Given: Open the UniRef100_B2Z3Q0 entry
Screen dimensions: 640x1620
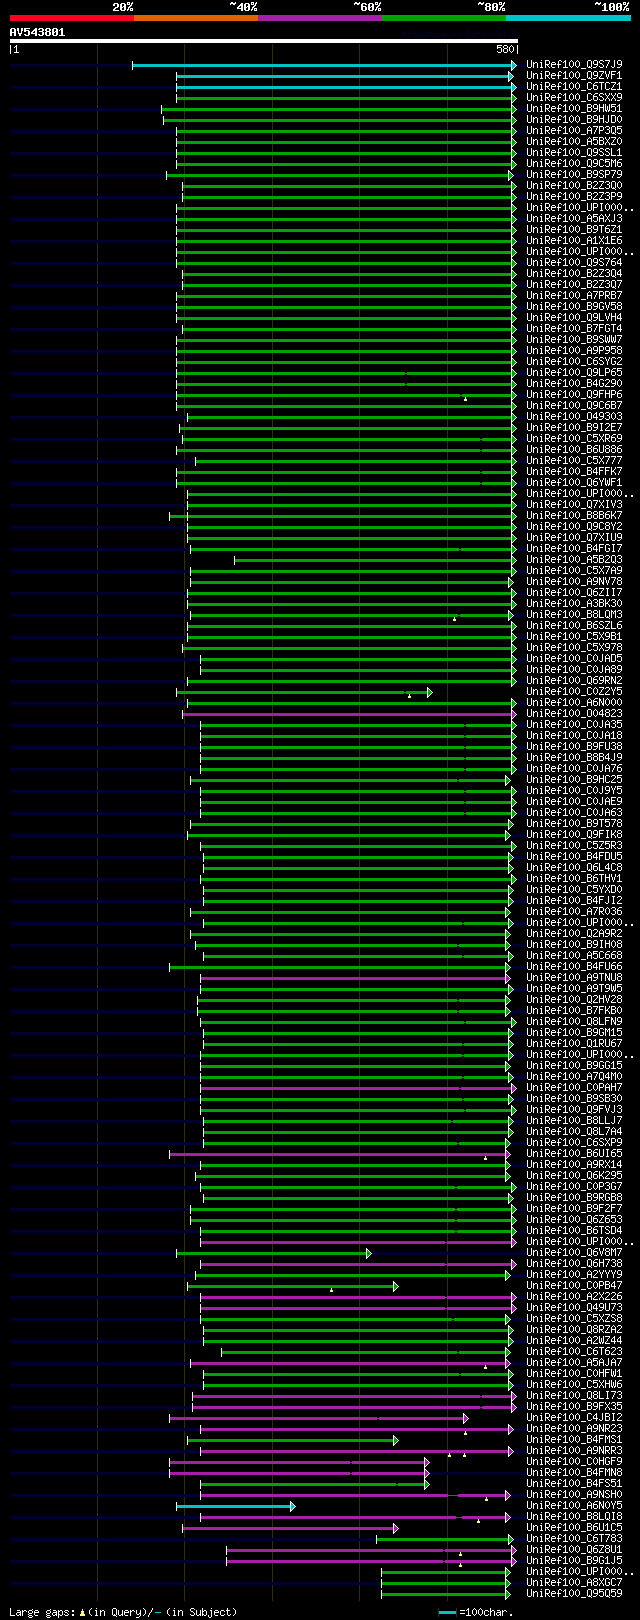Looking at the screenshot, I should (x=574, y=185).
